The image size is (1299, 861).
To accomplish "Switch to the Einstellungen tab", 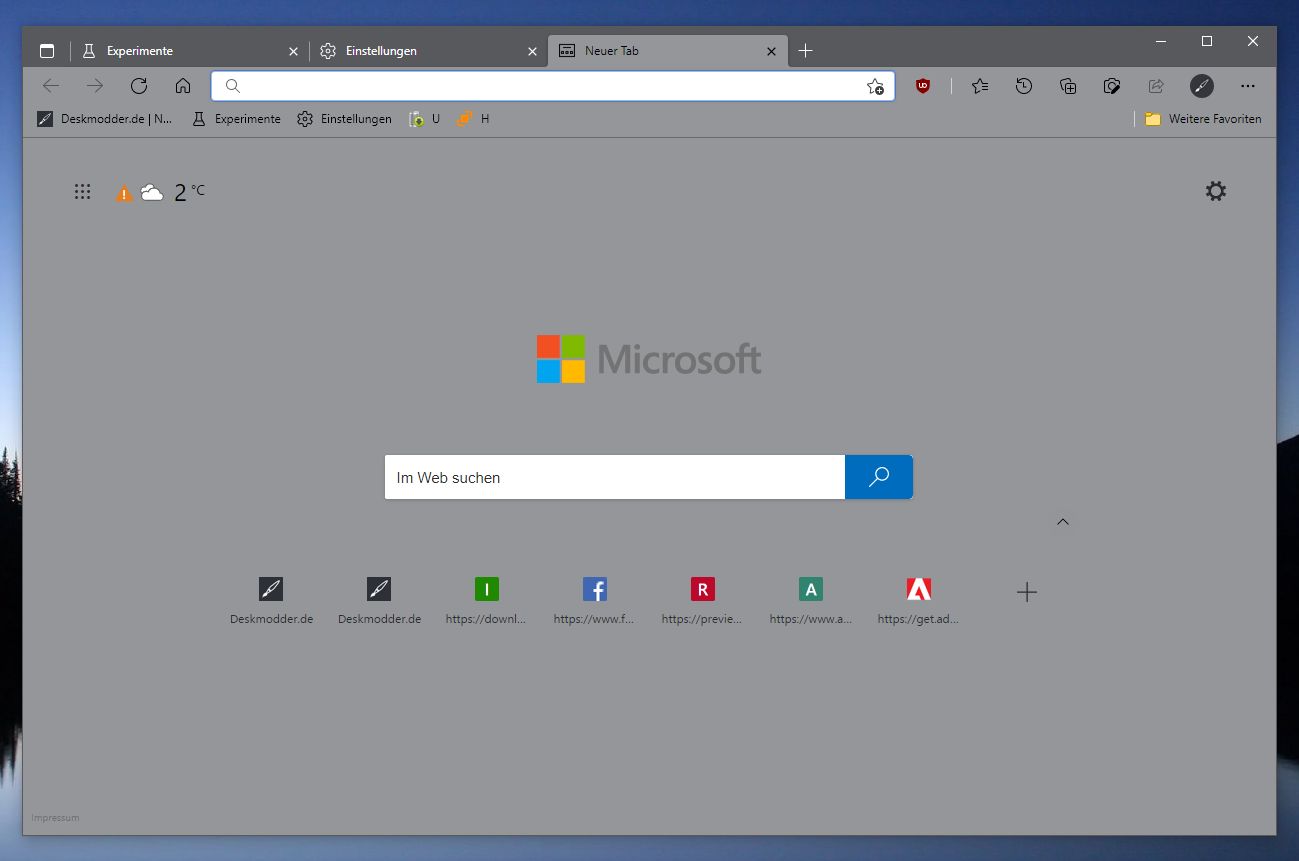I will (x=428, y=51).
